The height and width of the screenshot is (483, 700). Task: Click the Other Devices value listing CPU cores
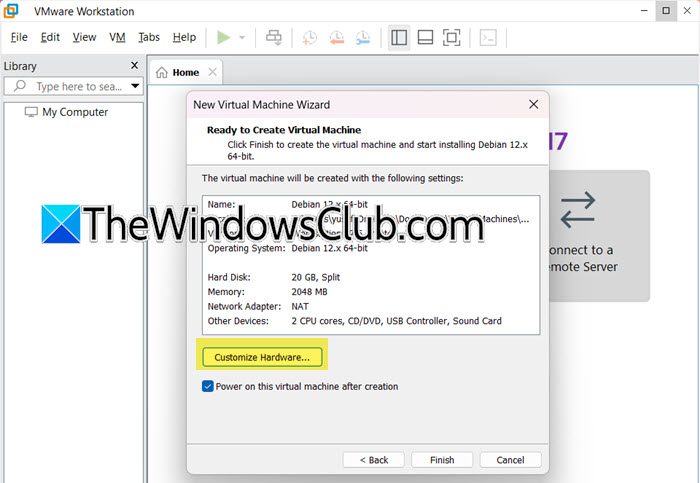(396, 321)
